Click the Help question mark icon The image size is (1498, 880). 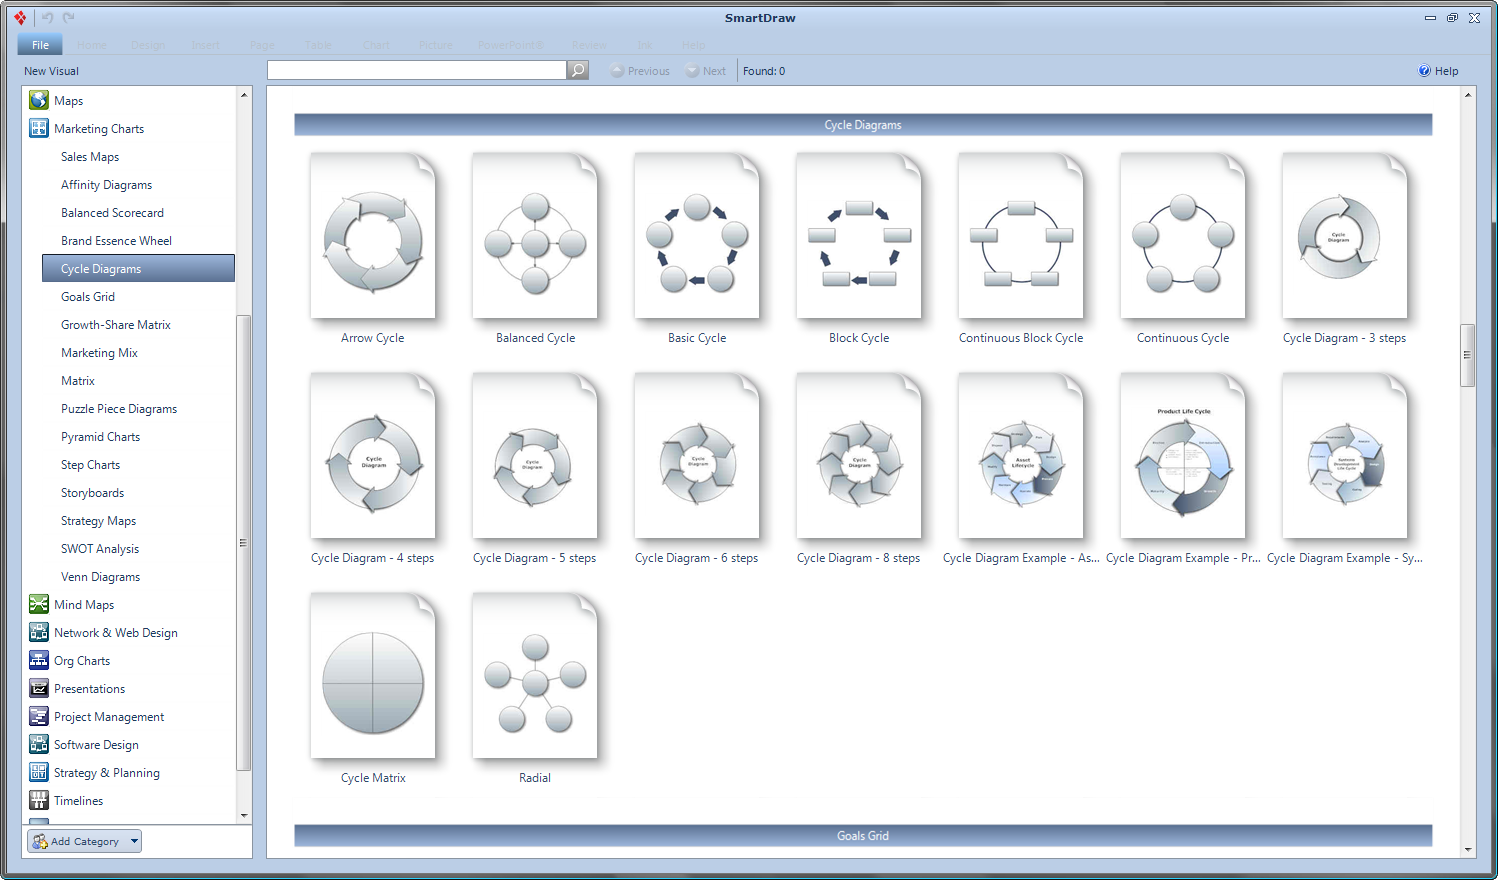[1424, 71]
